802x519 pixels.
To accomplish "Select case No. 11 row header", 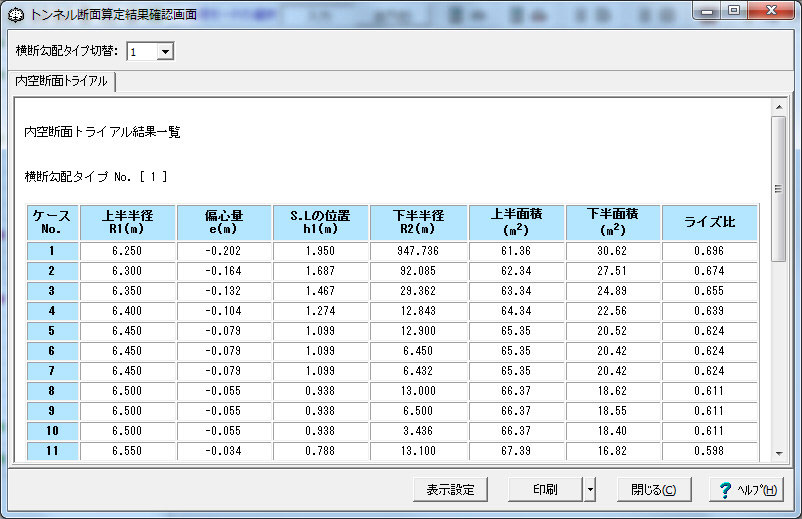I will click(52, 451).
